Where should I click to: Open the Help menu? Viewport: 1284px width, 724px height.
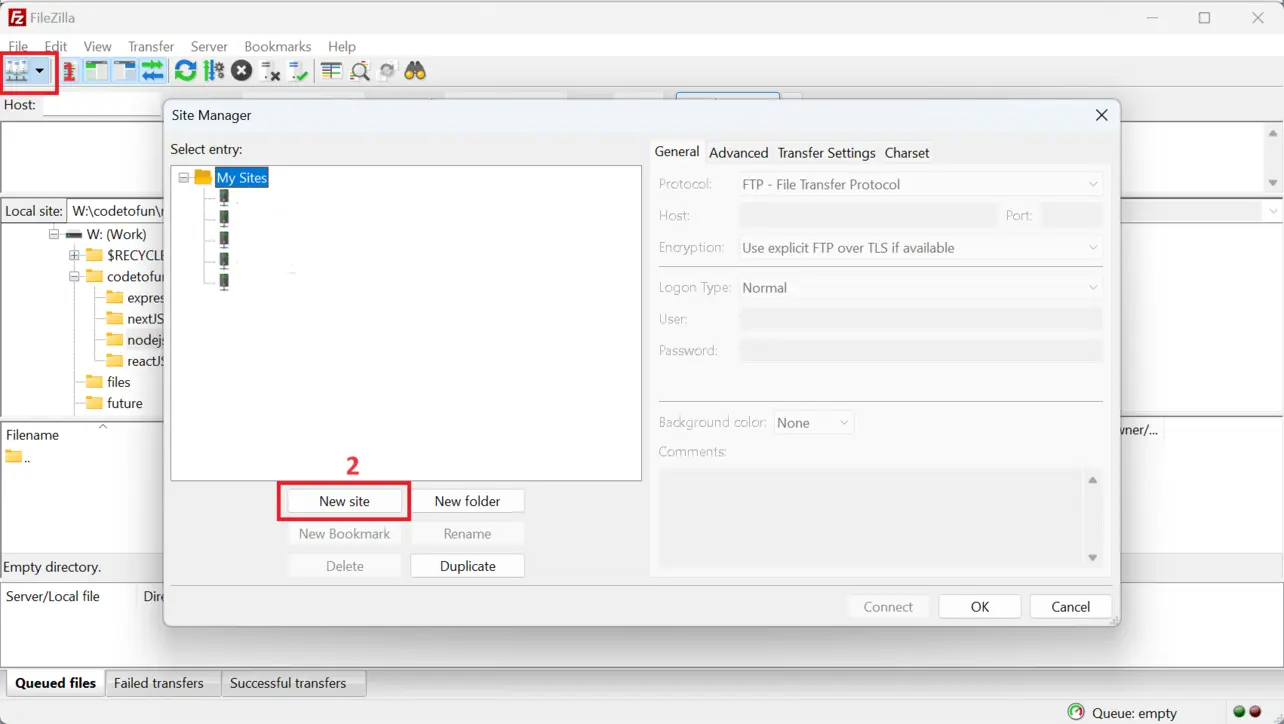342,46
